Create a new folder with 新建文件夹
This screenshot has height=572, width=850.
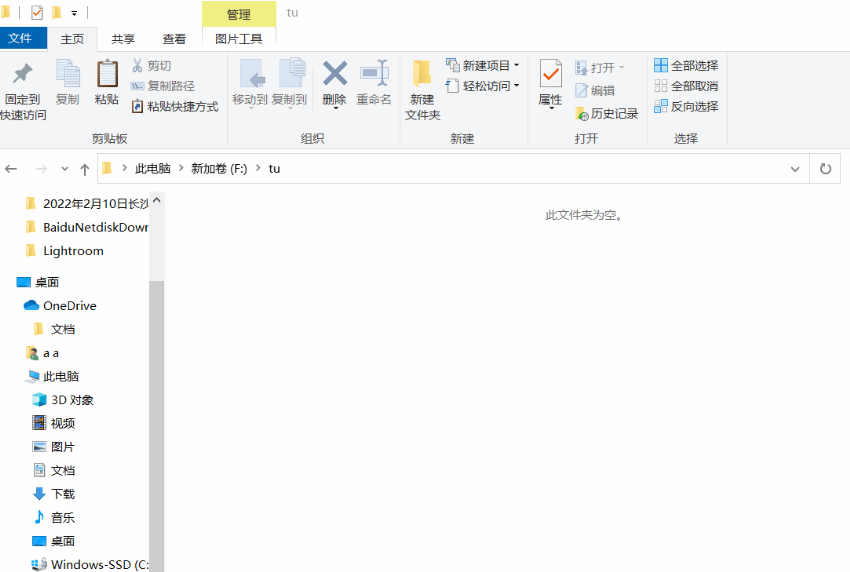click(x=422, y=90)
